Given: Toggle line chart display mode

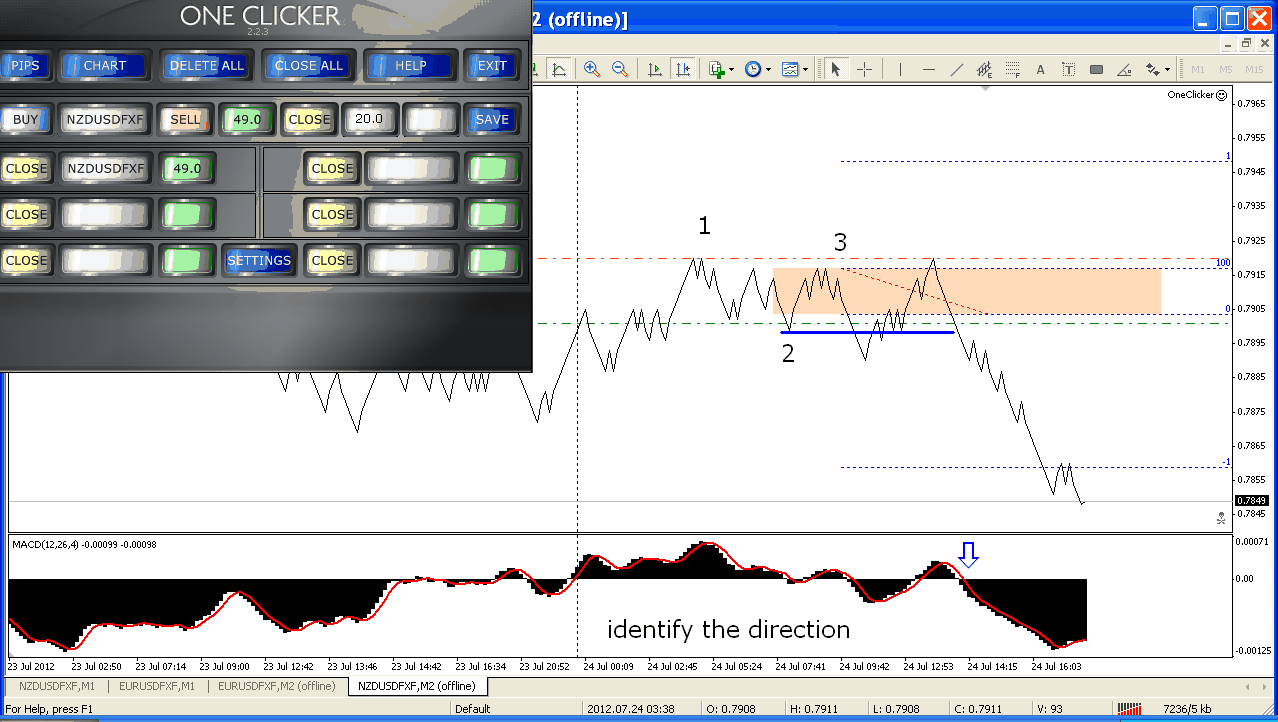Looking at the screenshot, I should 559,69.
